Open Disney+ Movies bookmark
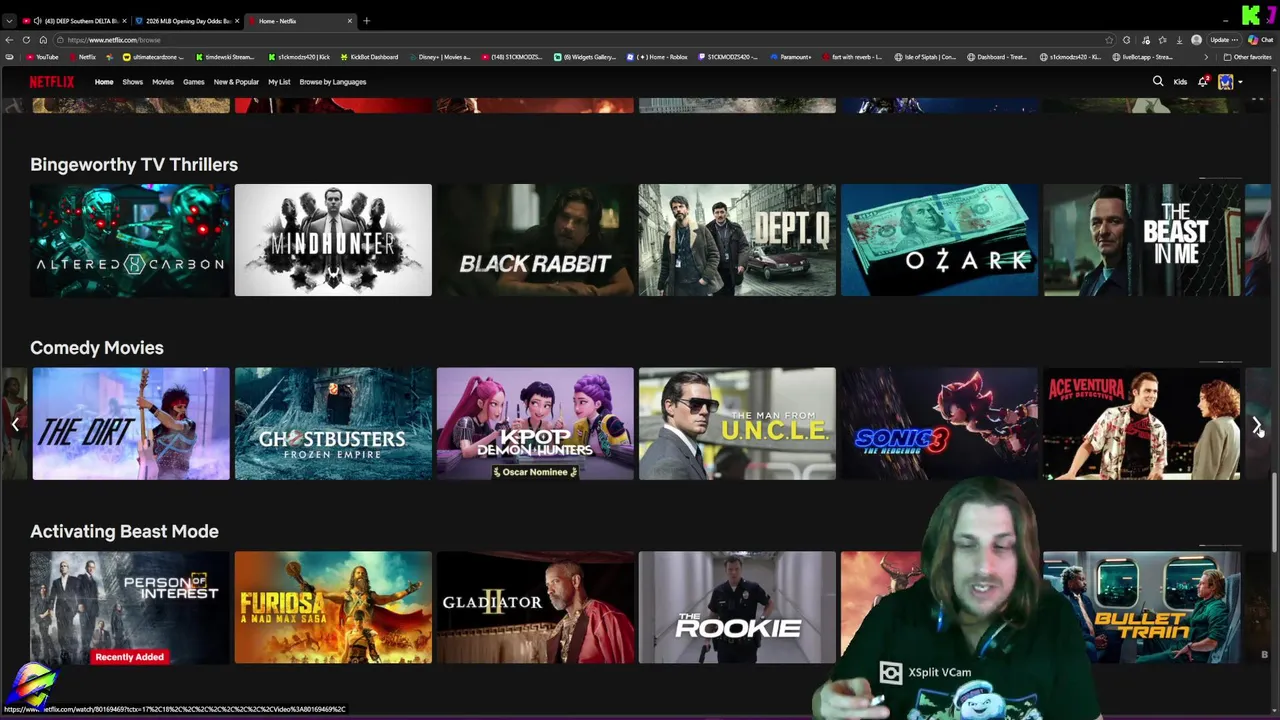The width and height of the screenshot is (1280, 720). tap(439, 57)
